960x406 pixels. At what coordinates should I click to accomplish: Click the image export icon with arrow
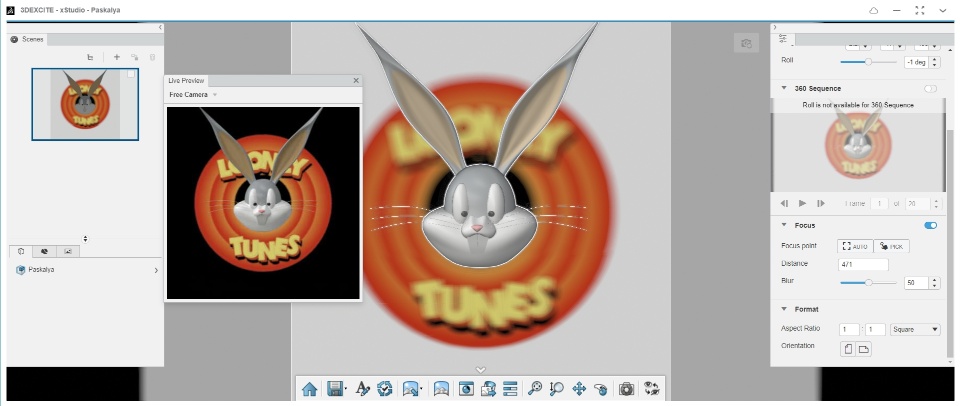coord(410,388)
